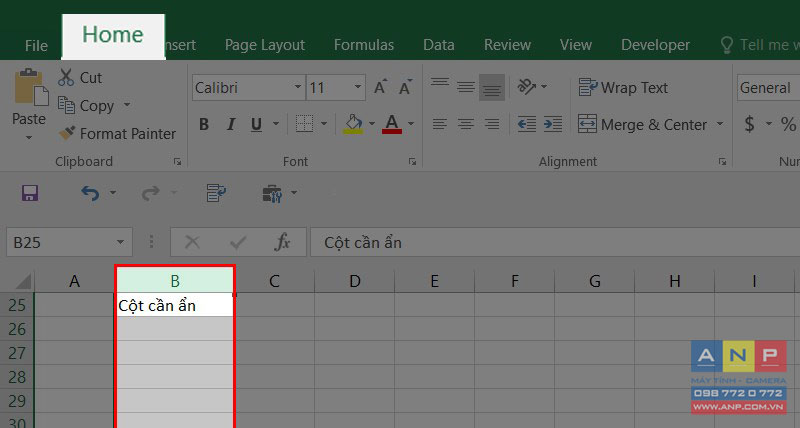Image resolution: width=800 pixels, height=428 pixels.
Task: Click the Insert Function fx icon
Action: click(x=282, y=242)
